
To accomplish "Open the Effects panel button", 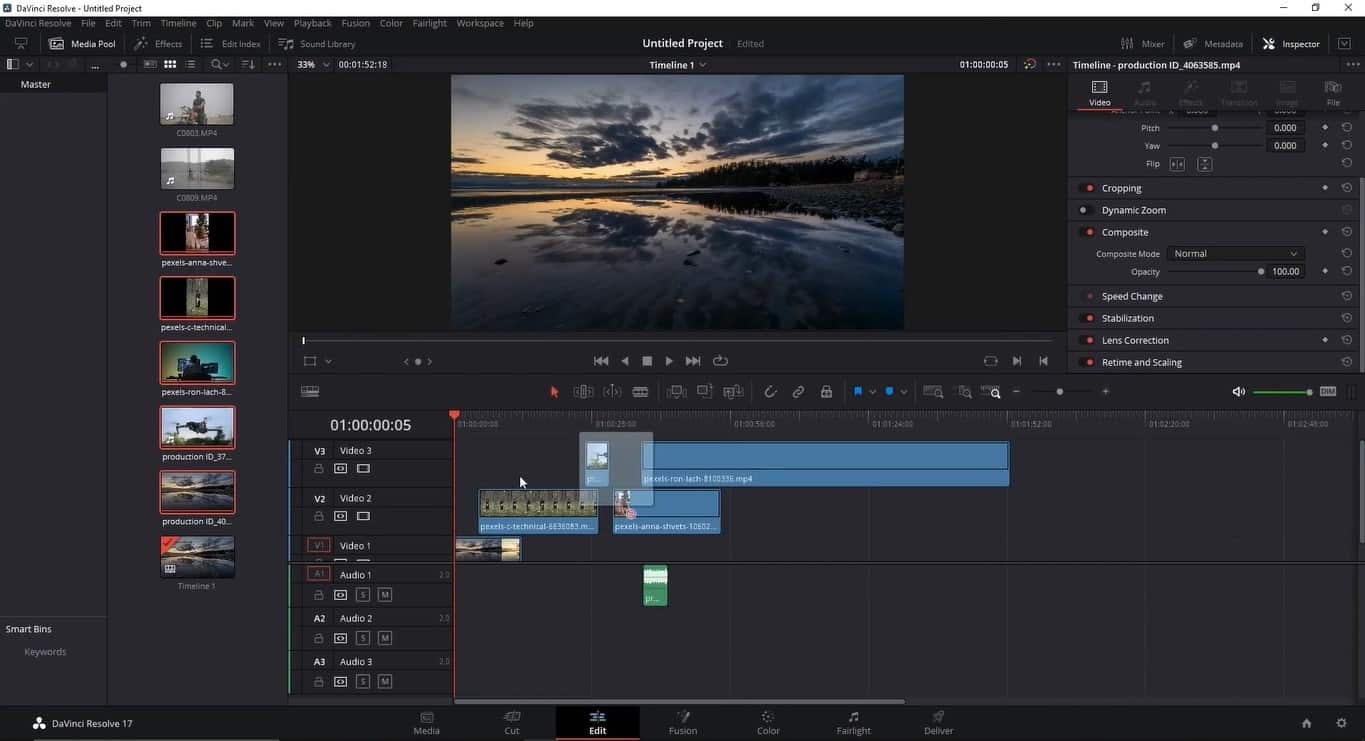I will tap(159, 44).
